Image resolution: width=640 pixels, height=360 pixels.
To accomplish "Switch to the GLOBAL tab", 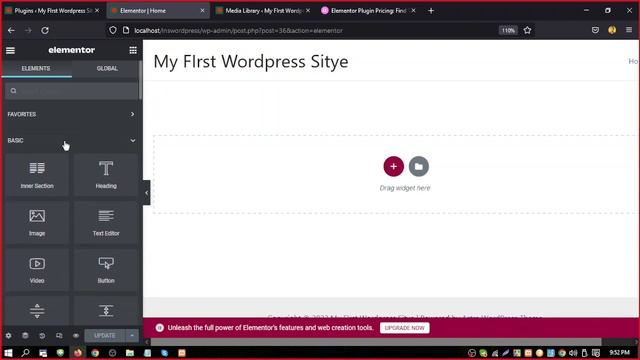I will 107,69.
